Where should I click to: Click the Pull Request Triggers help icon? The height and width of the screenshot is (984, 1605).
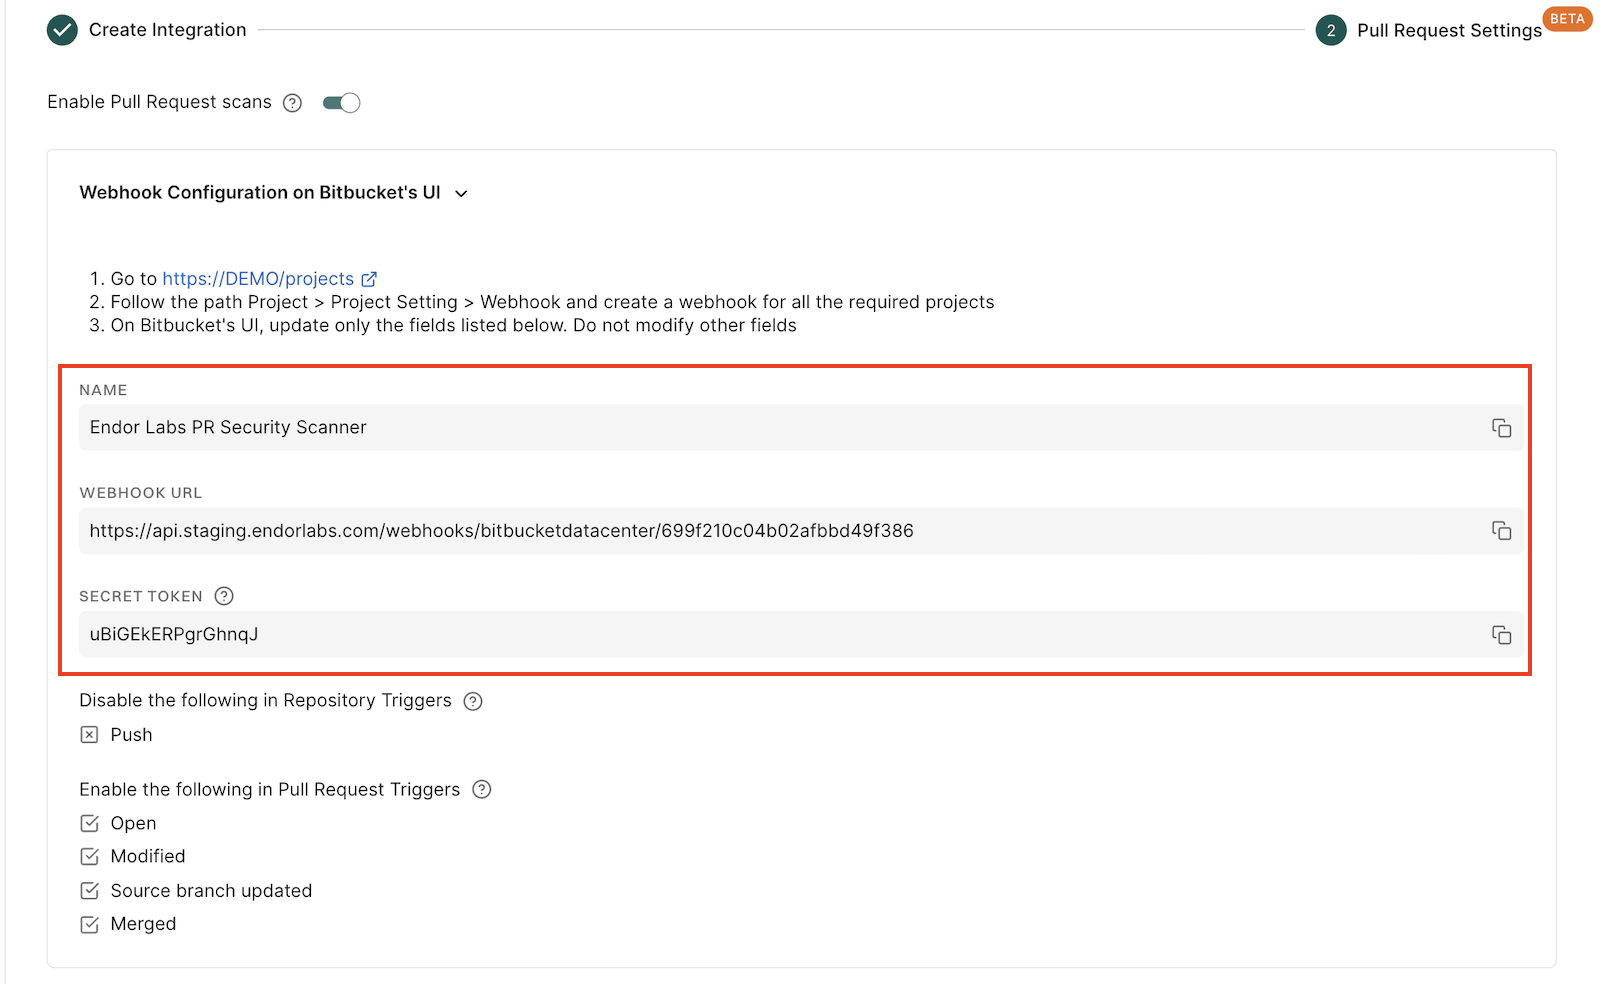[481, 789]
